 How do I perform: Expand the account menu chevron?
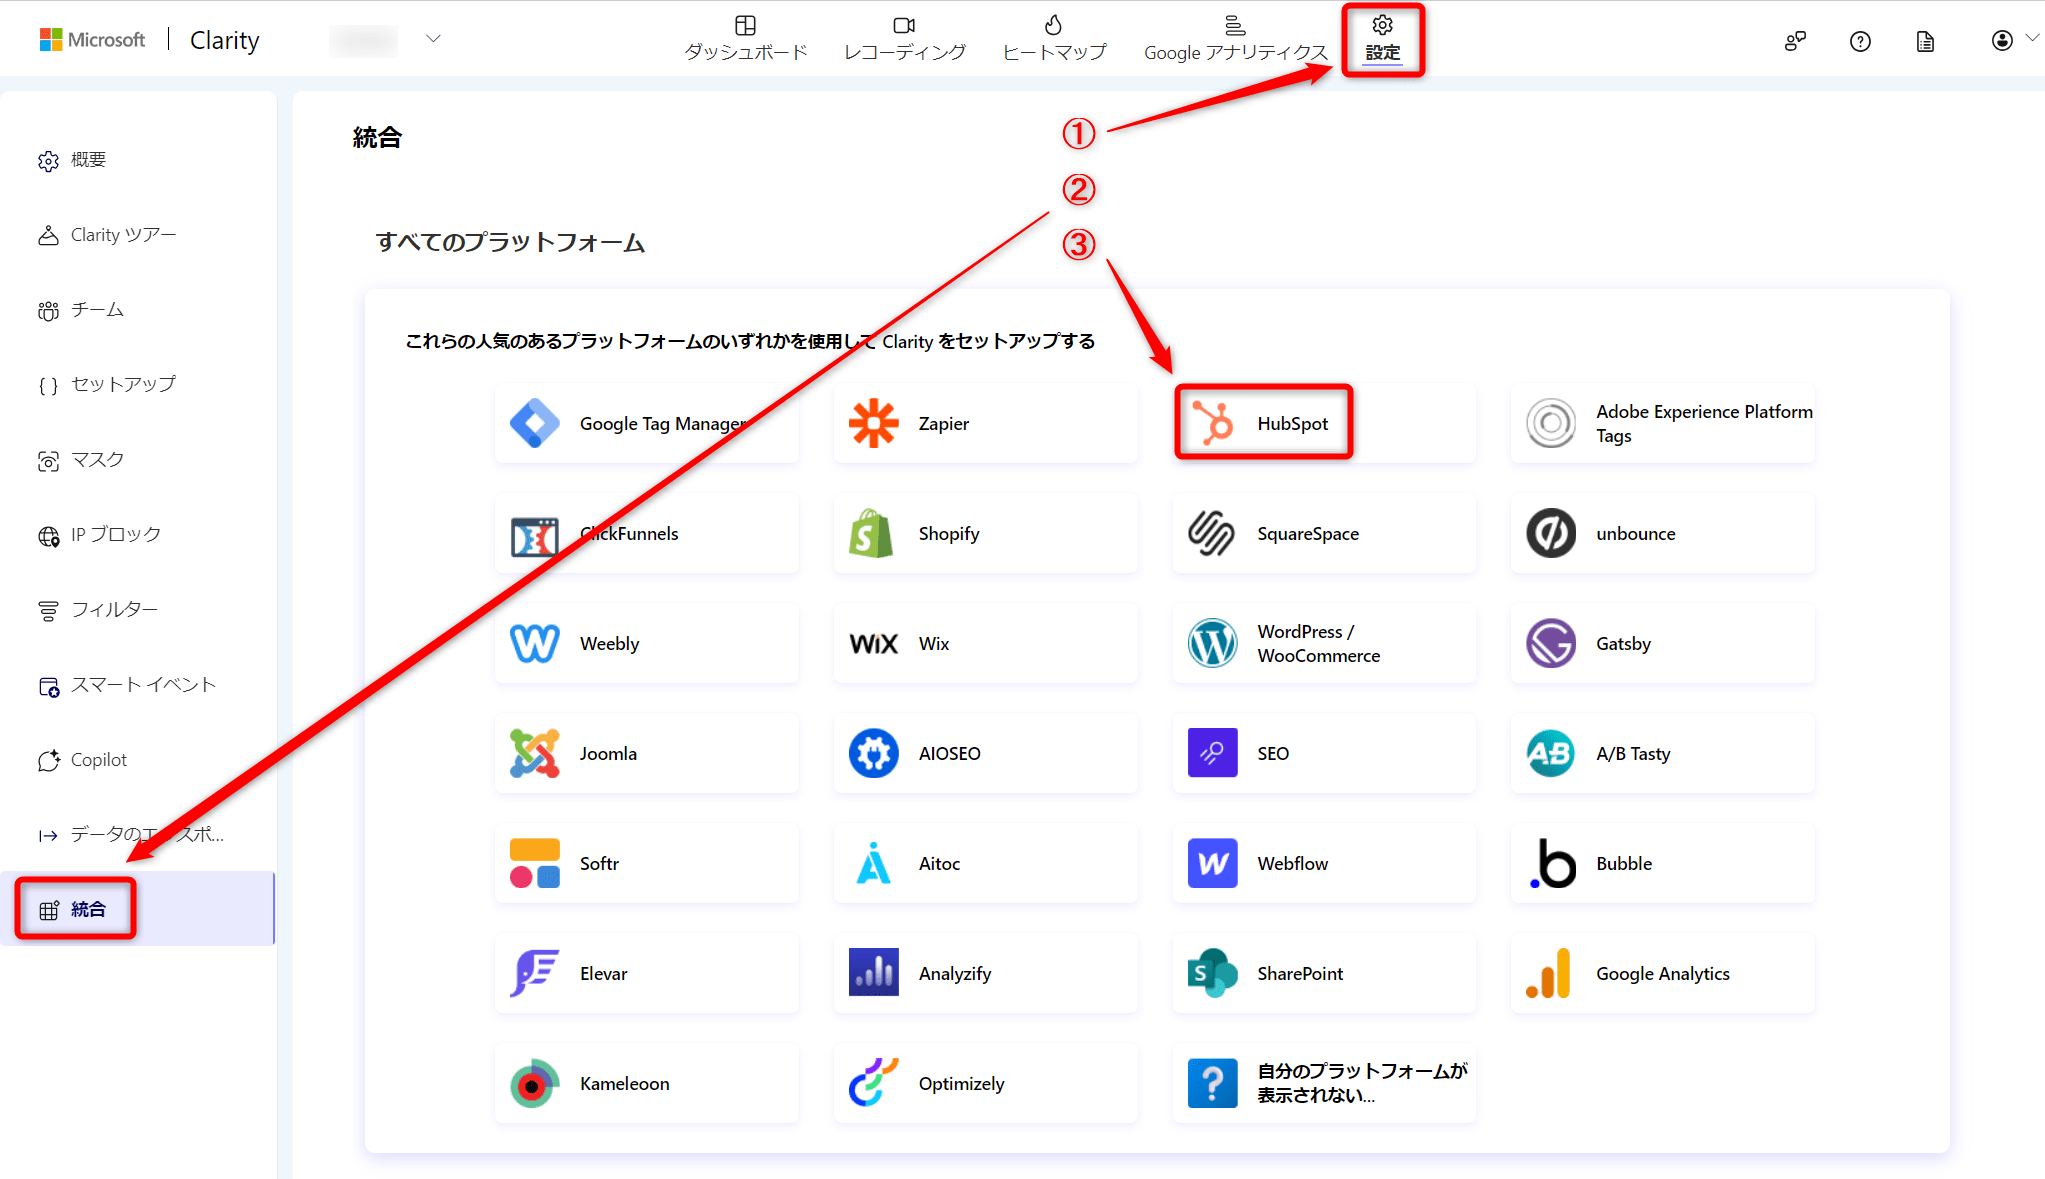pos(2033,38)
